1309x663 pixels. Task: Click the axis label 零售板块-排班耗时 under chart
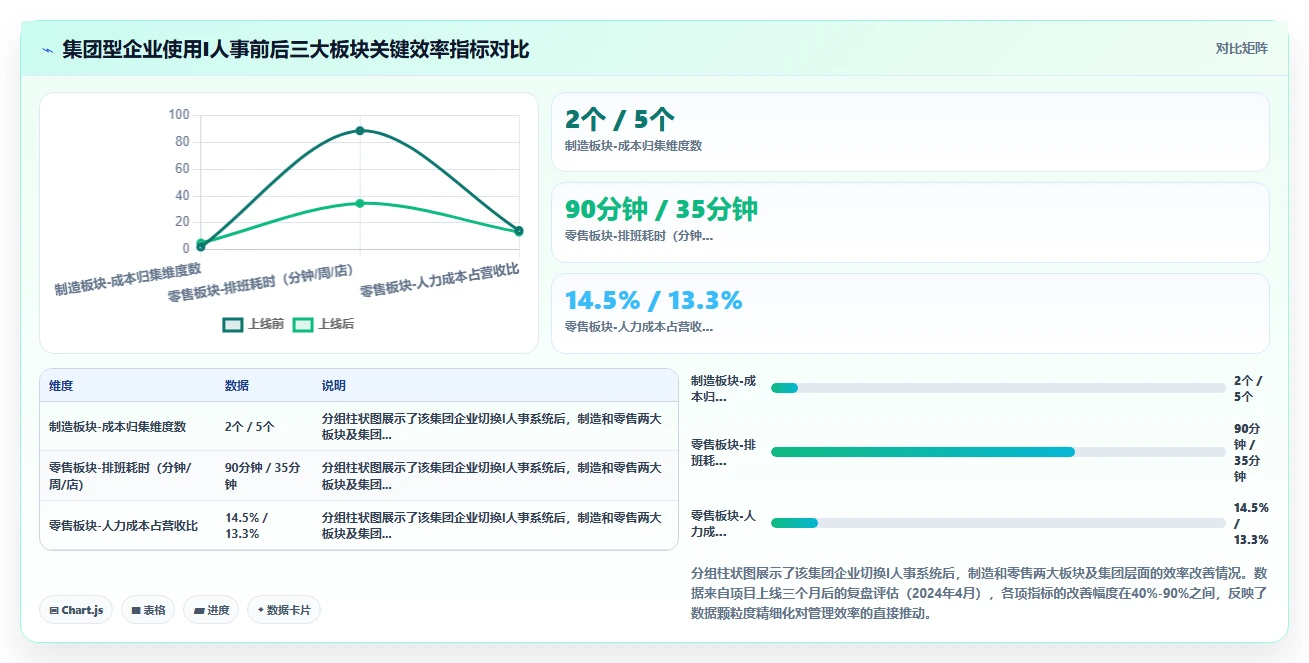263,285
